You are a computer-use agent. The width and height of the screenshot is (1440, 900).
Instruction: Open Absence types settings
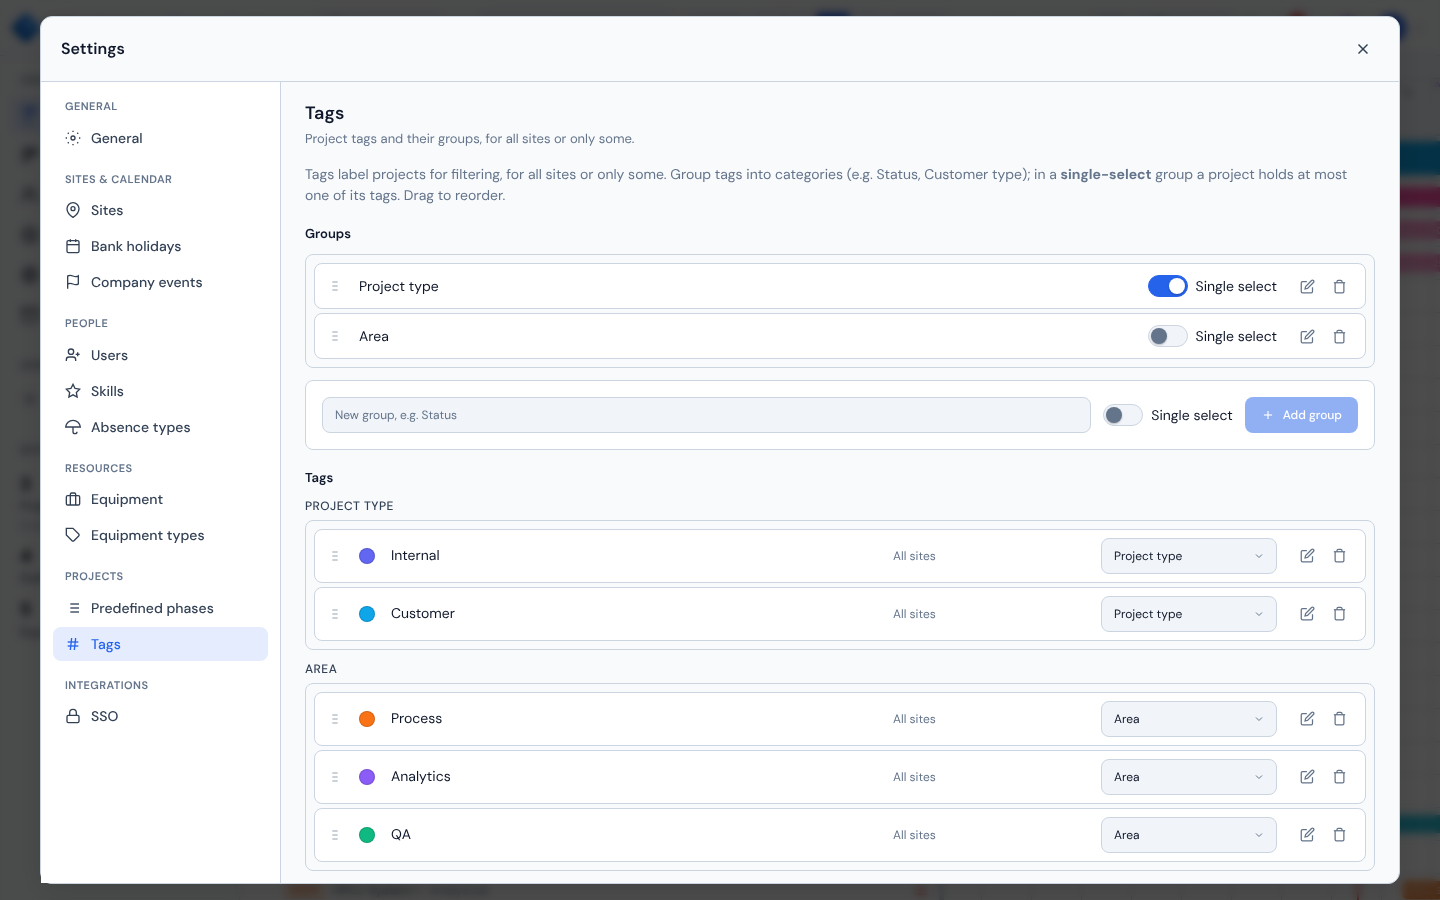[x=160, y=427]
